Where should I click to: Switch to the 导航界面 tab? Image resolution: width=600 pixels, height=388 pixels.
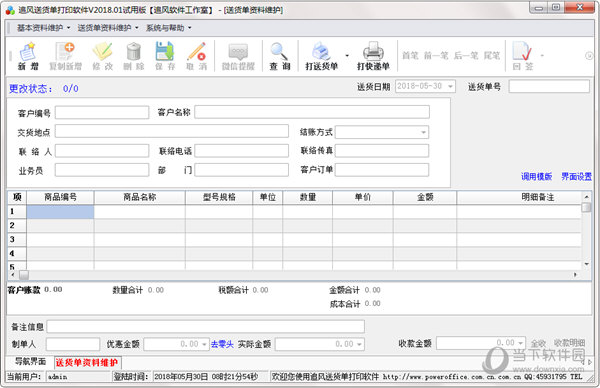point(30,362)
